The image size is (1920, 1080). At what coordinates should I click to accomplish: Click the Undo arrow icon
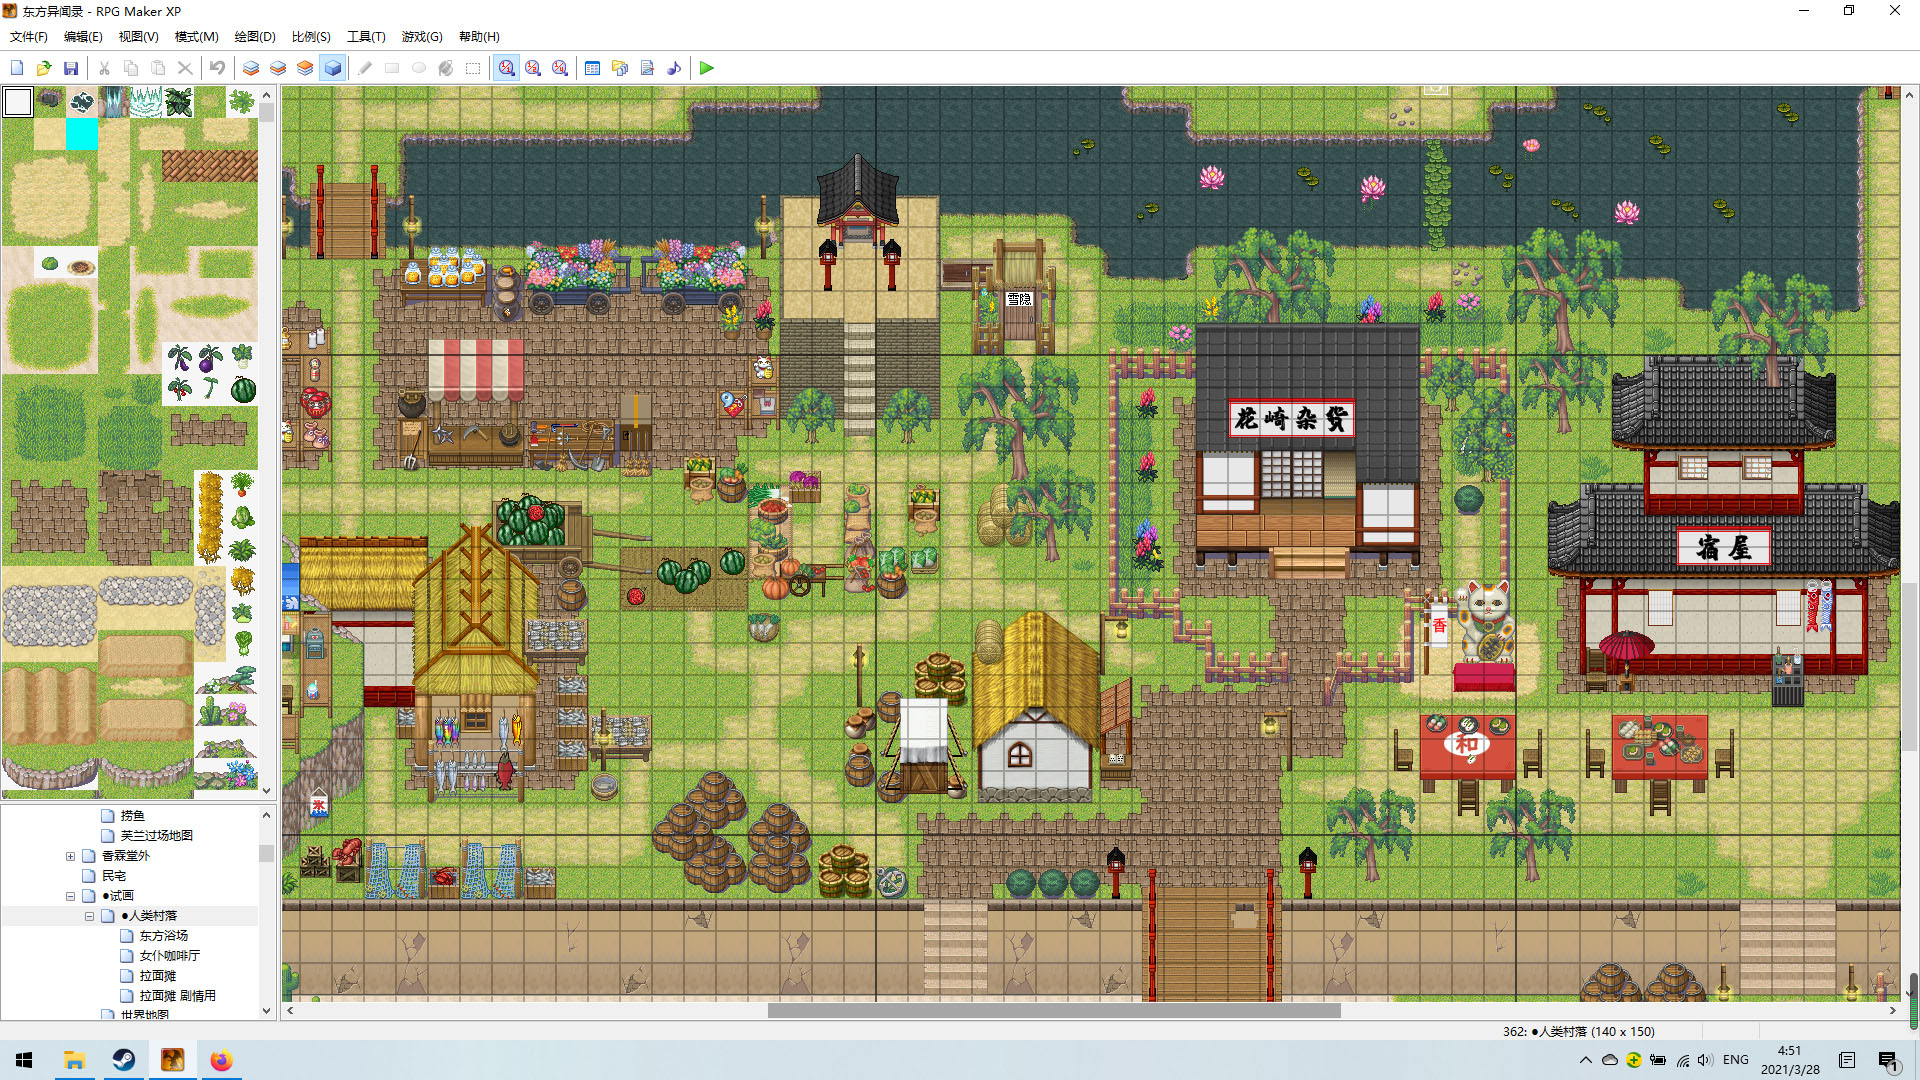[217, 68]
